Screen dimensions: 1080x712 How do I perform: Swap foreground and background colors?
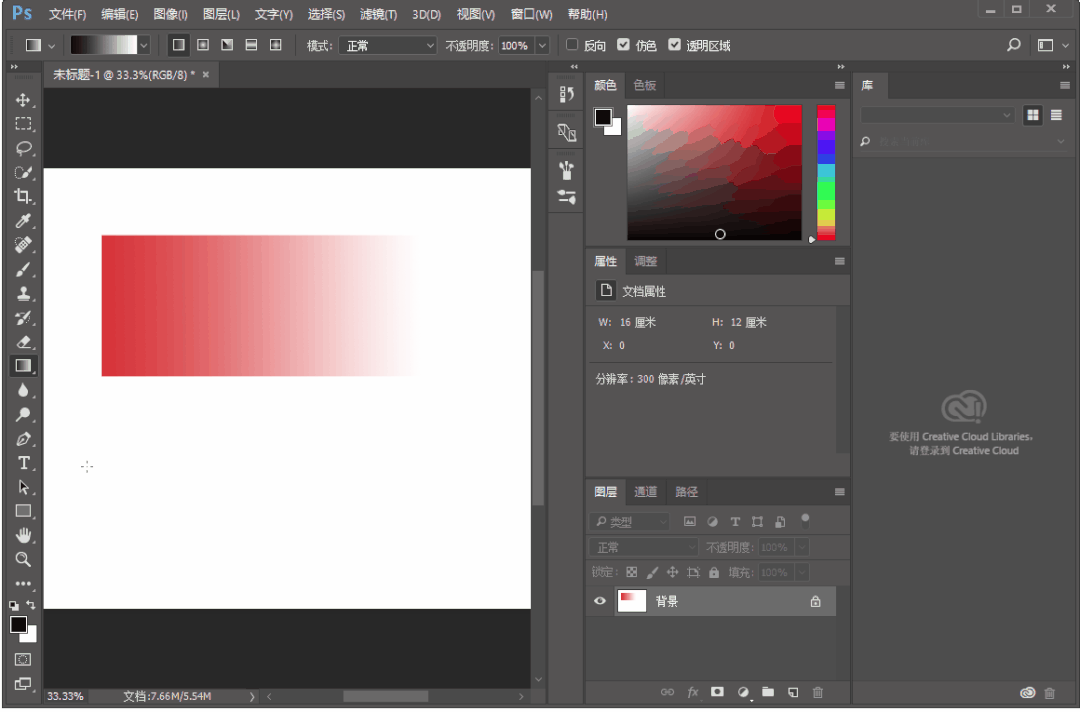(x=30, y=605)
